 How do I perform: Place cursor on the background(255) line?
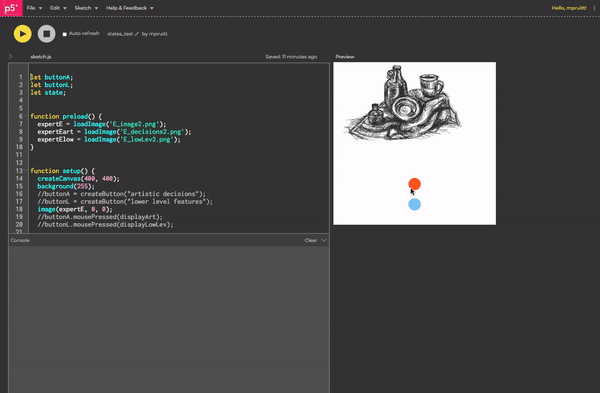[66, 186]
